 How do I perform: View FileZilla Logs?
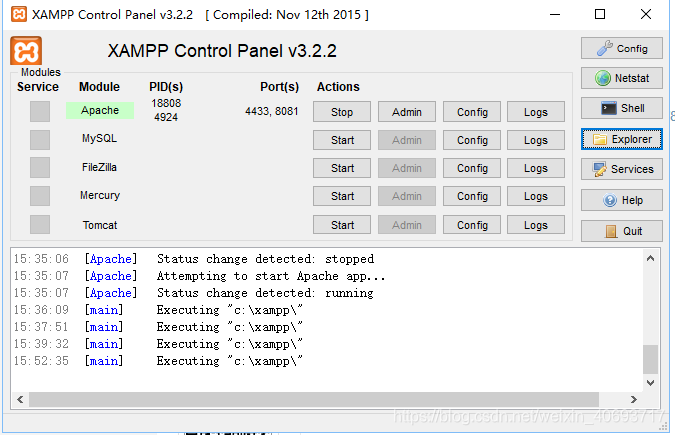pos(536,168)
